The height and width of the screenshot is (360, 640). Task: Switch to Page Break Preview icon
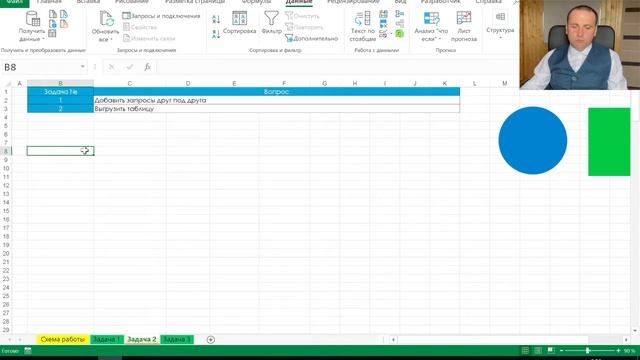(x=551, y=351)
